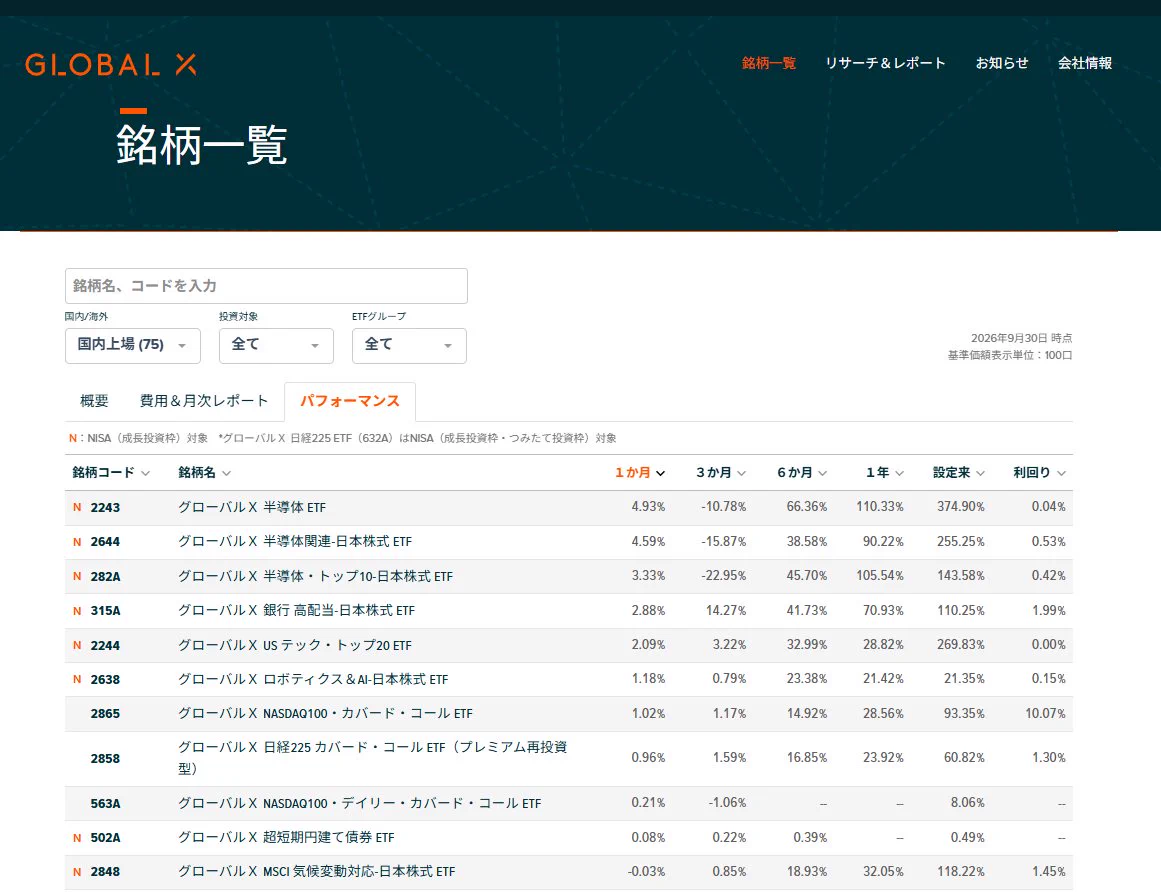
Task: Click NISA N icon for 502A
Action: (x=77, y=838)
